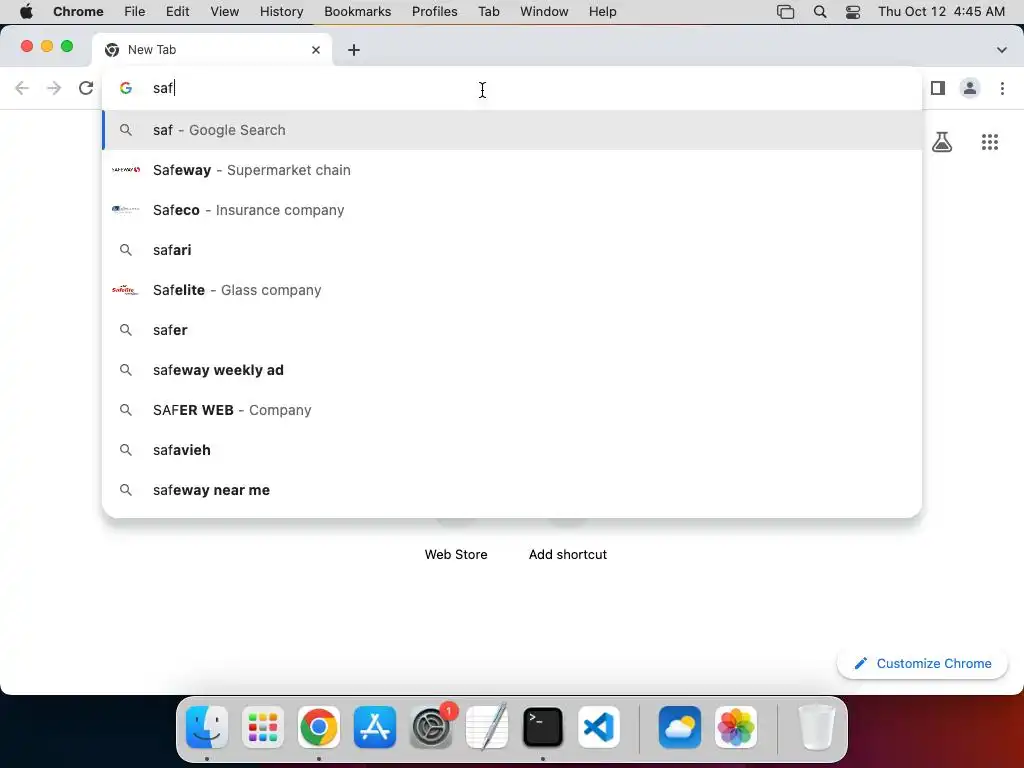Open Weather app from the dock
The height and width of the screenshot is (768, 1024).
coord(680,727)
